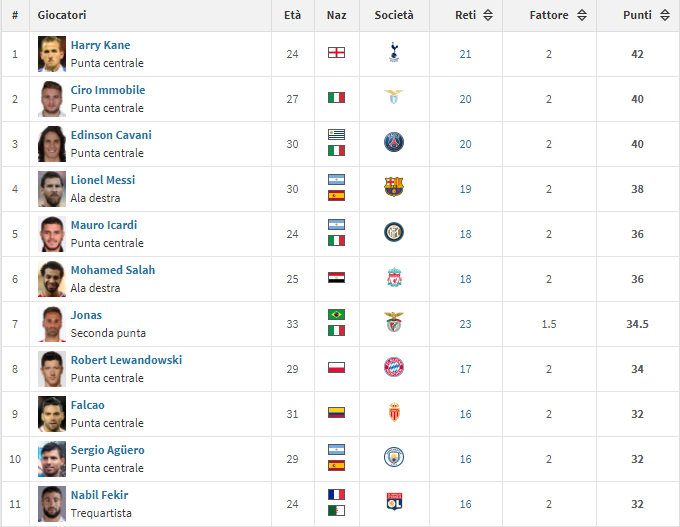This screenshot has height=527, width=680.
Task: Open the Inter Milan club logo
Action: point(394,232)
